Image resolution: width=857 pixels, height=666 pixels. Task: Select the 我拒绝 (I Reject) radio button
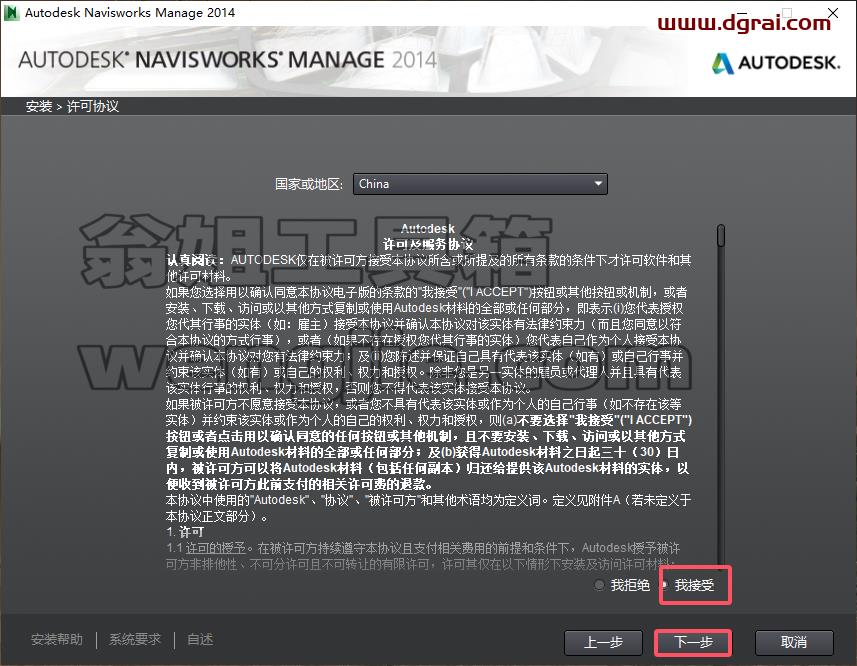tap(600, 585)
